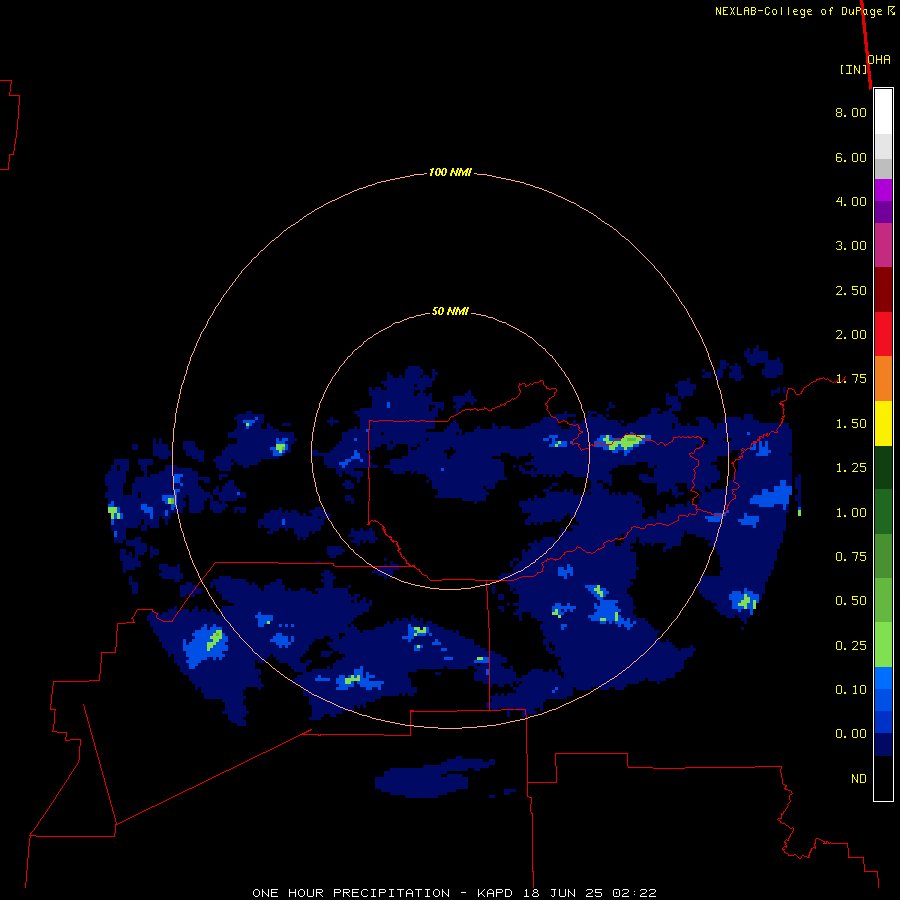Pick the bright magenta legend swatch
900x900 pixels.
883,190
